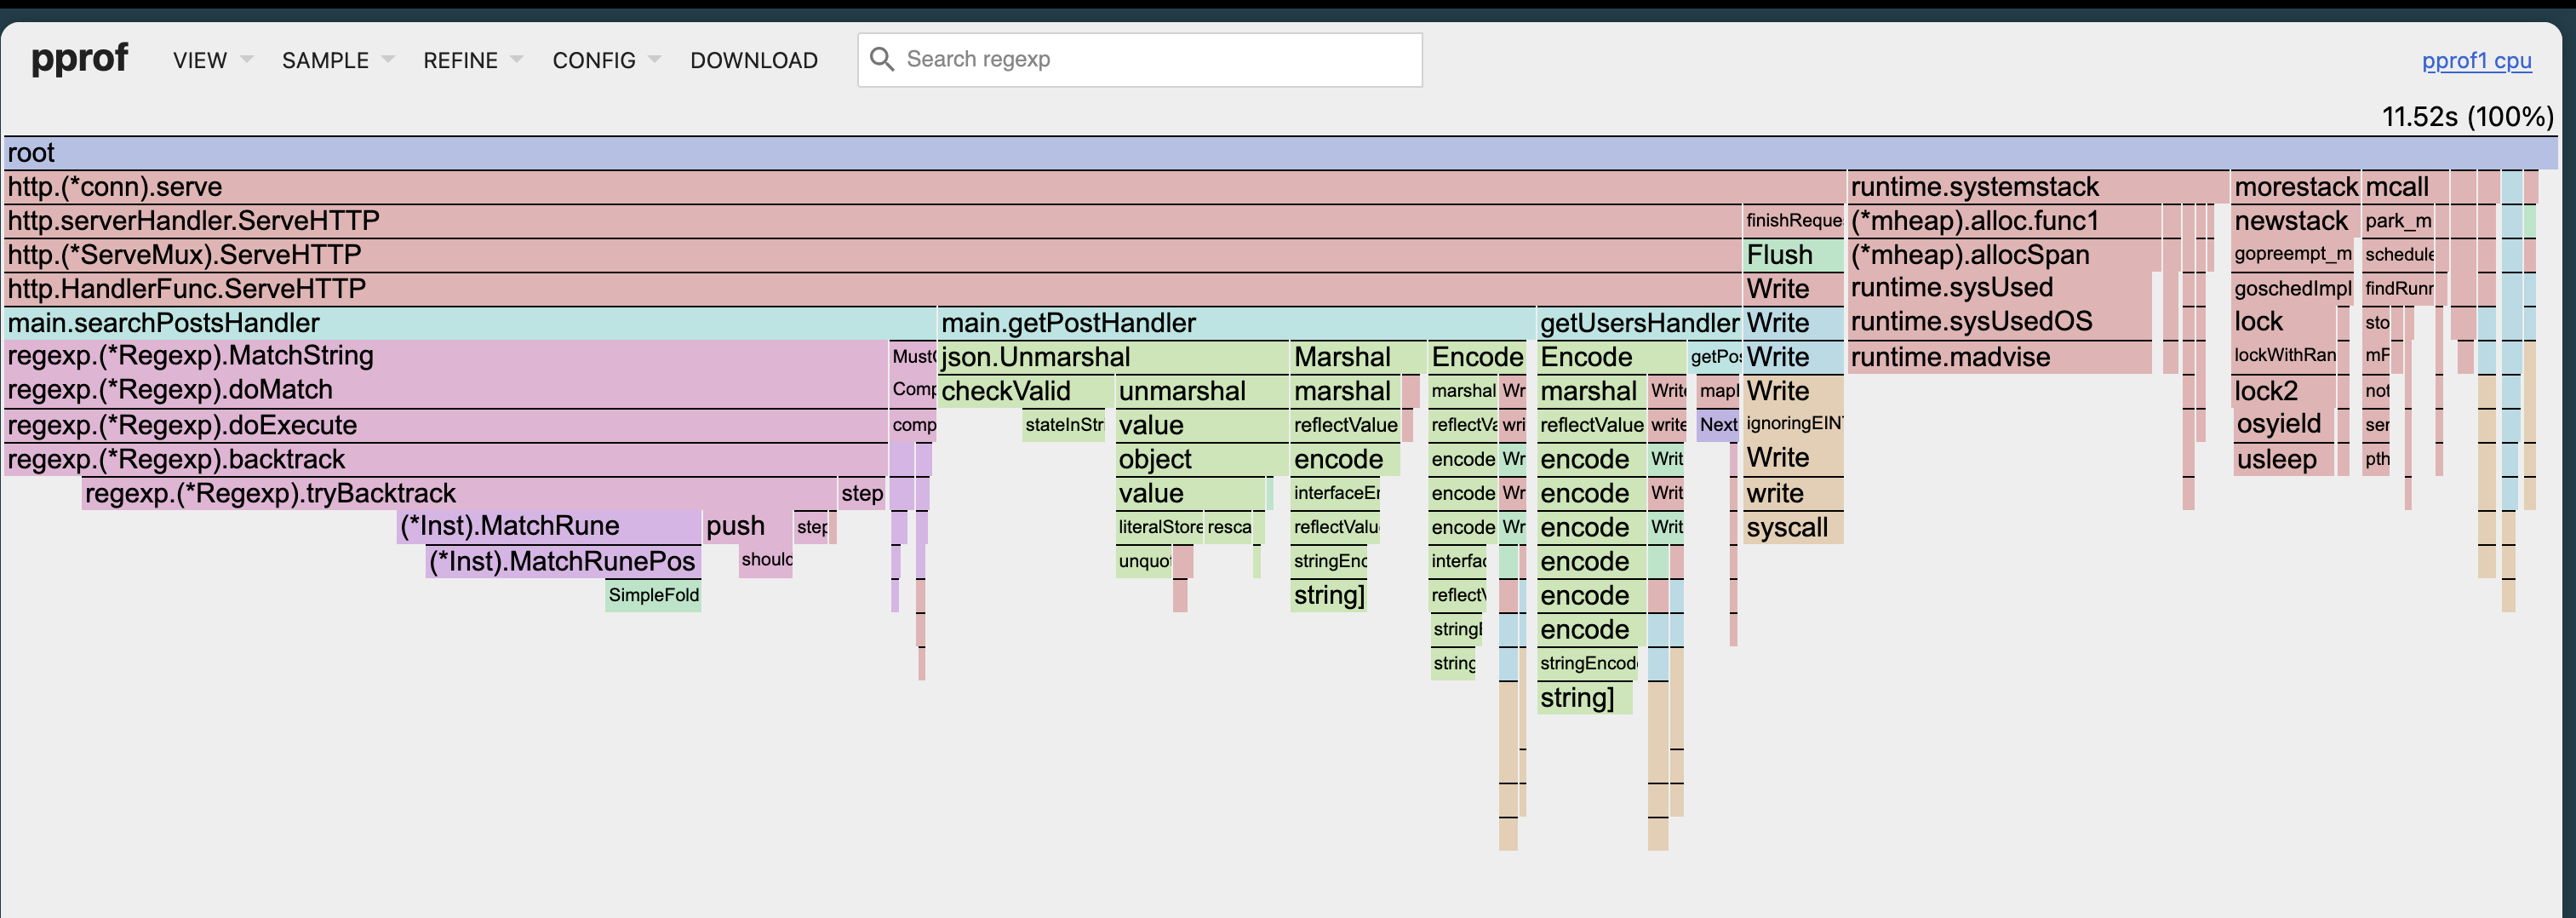
Task: Open the VIEW dropdown menu
Action: pos(212,60)
